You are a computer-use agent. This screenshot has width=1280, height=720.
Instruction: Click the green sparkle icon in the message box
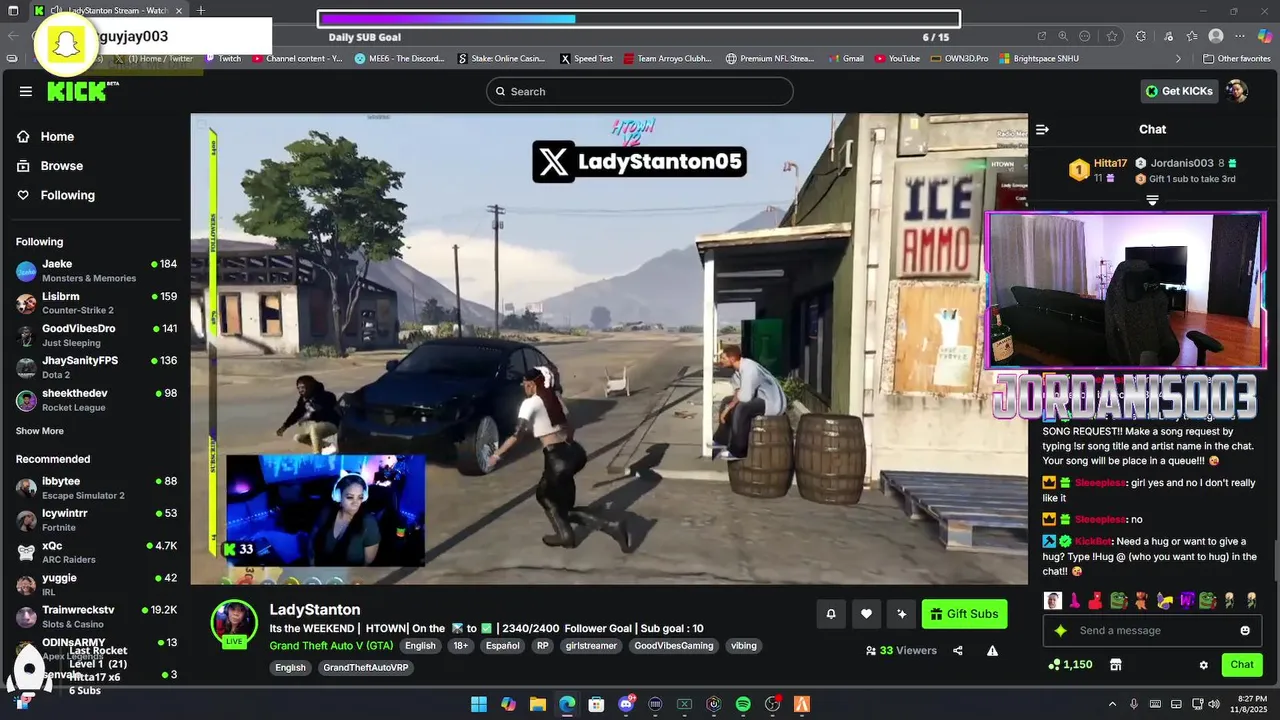coord(1061,631)
